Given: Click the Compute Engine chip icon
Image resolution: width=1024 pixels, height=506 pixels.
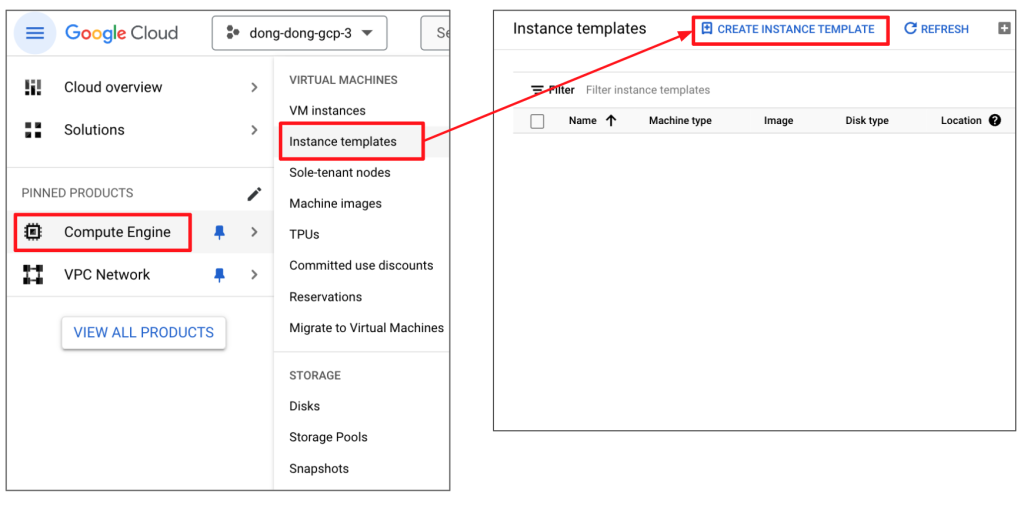Looking at the screenshot, I should pos(33,232).
